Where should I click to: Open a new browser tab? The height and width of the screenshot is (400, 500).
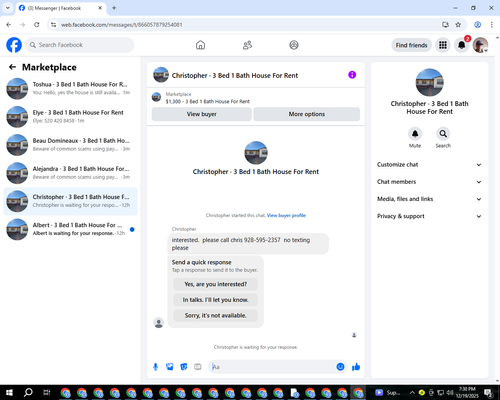click(x=114, y=8)
